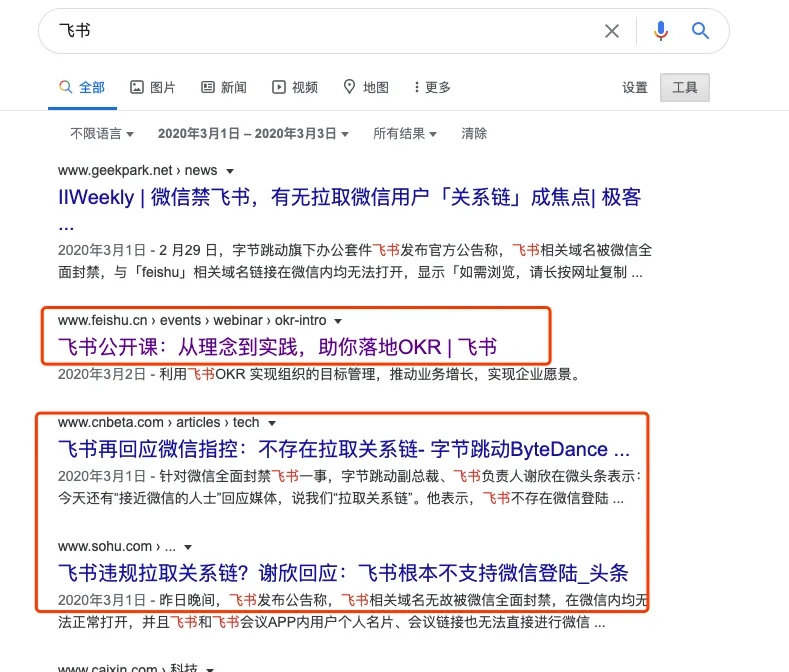The width and height of the screenshot is (789, 672).
Task: Click the www.geekpark.net › news URL text
Action: tap(137, 170)
